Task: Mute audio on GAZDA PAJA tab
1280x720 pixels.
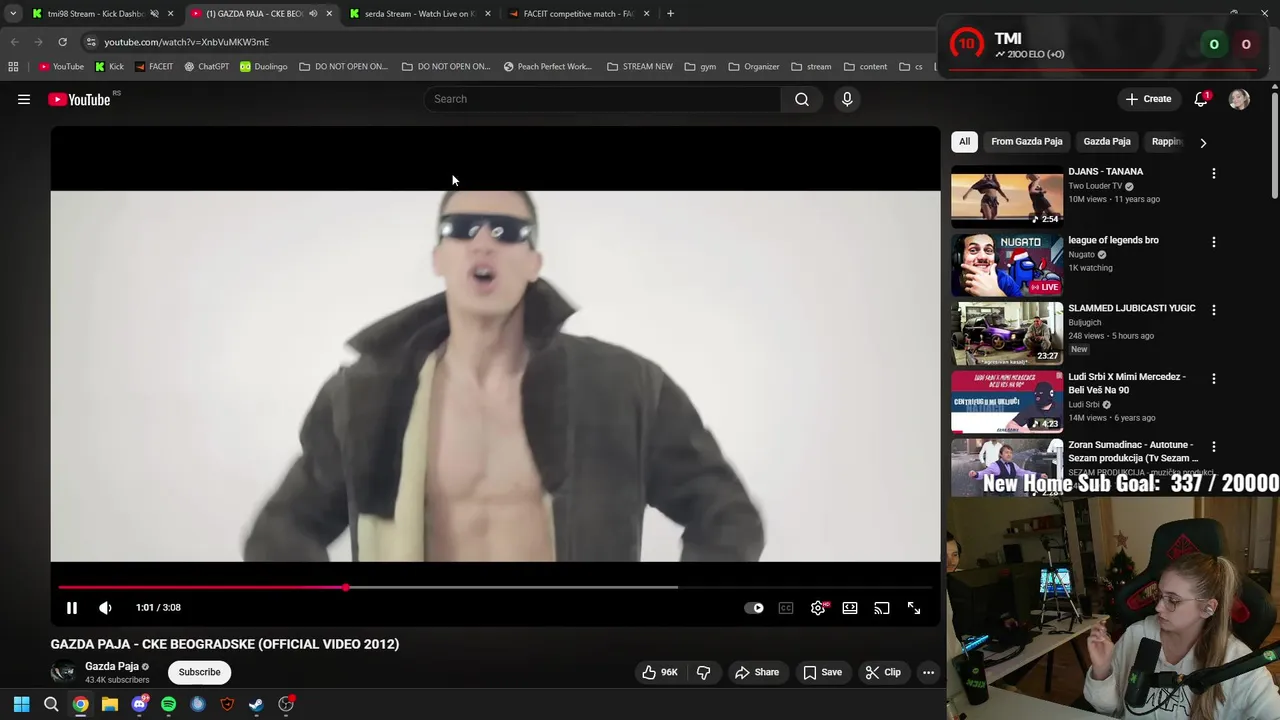Action: click(x=313, y=14)
